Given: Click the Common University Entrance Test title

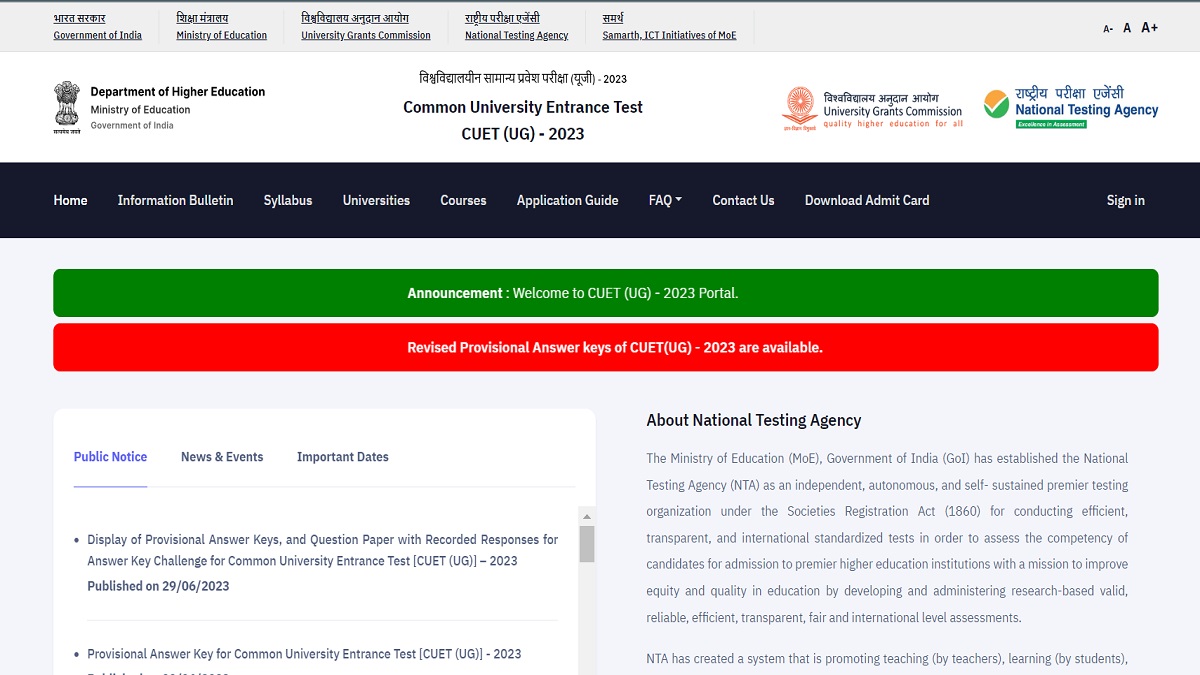Looking at the screenshot, I should [x=523, y=107].
